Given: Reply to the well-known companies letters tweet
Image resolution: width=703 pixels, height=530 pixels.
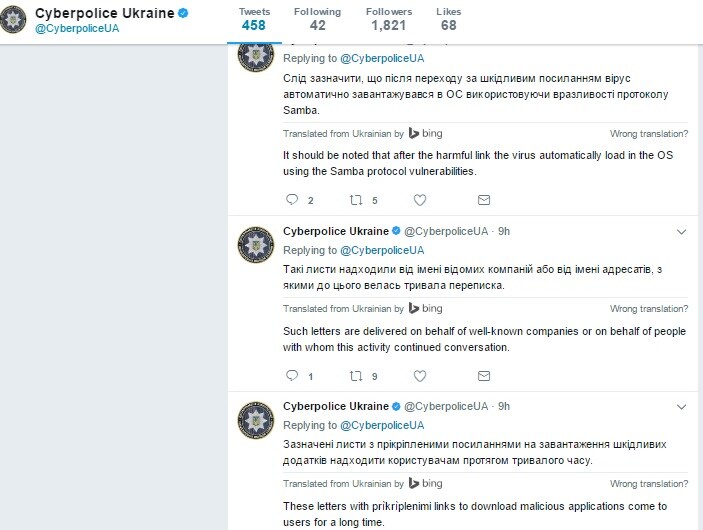Looking at the screenshot, I should [x=292, y=375].
